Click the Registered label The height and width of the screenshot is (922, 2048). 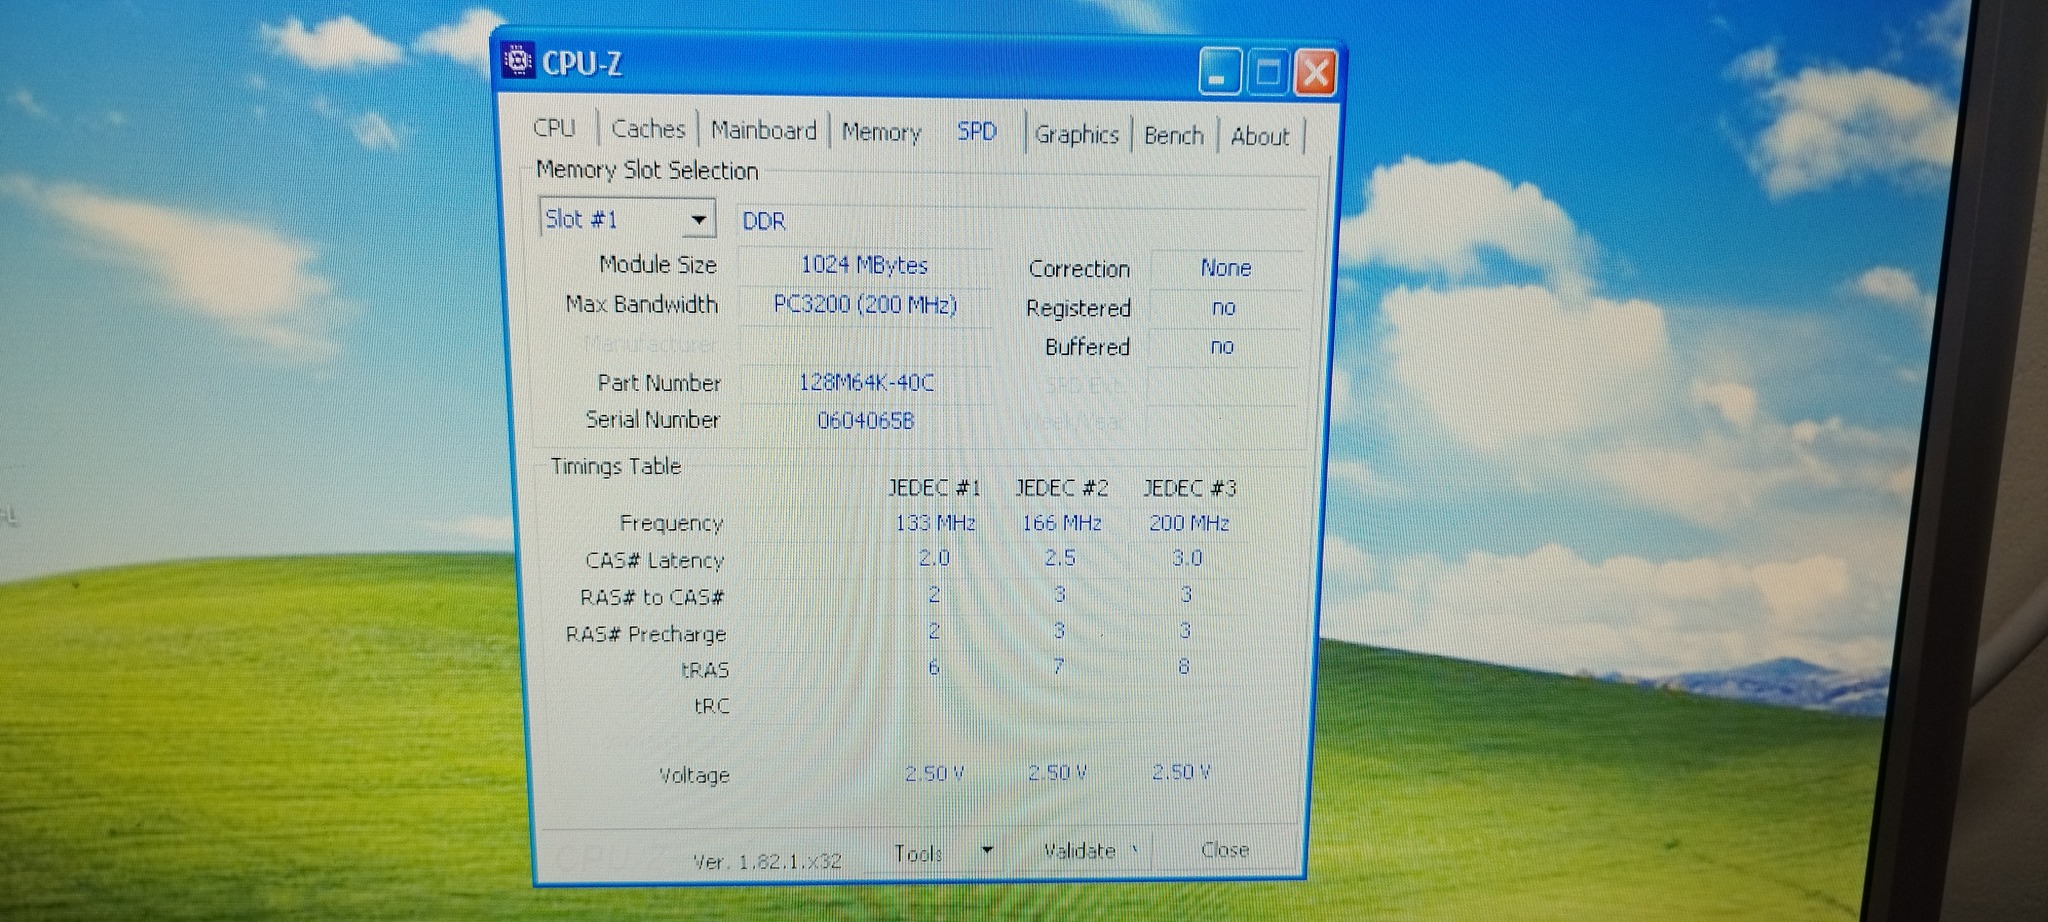pyautogui.click(x=1078, y=308)
